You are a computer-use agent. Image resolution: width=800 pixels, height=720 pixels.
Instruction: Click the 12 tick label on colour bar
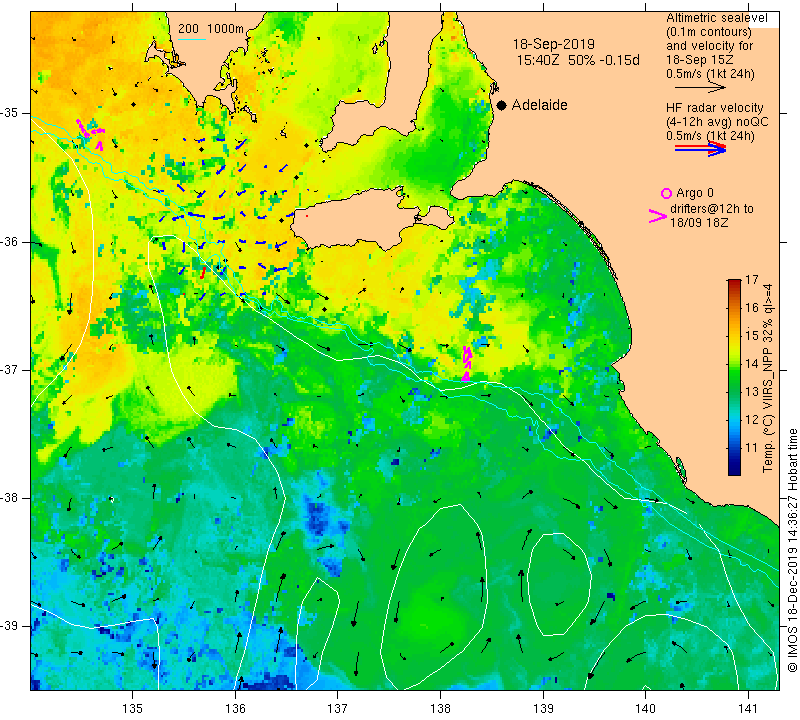752,420
